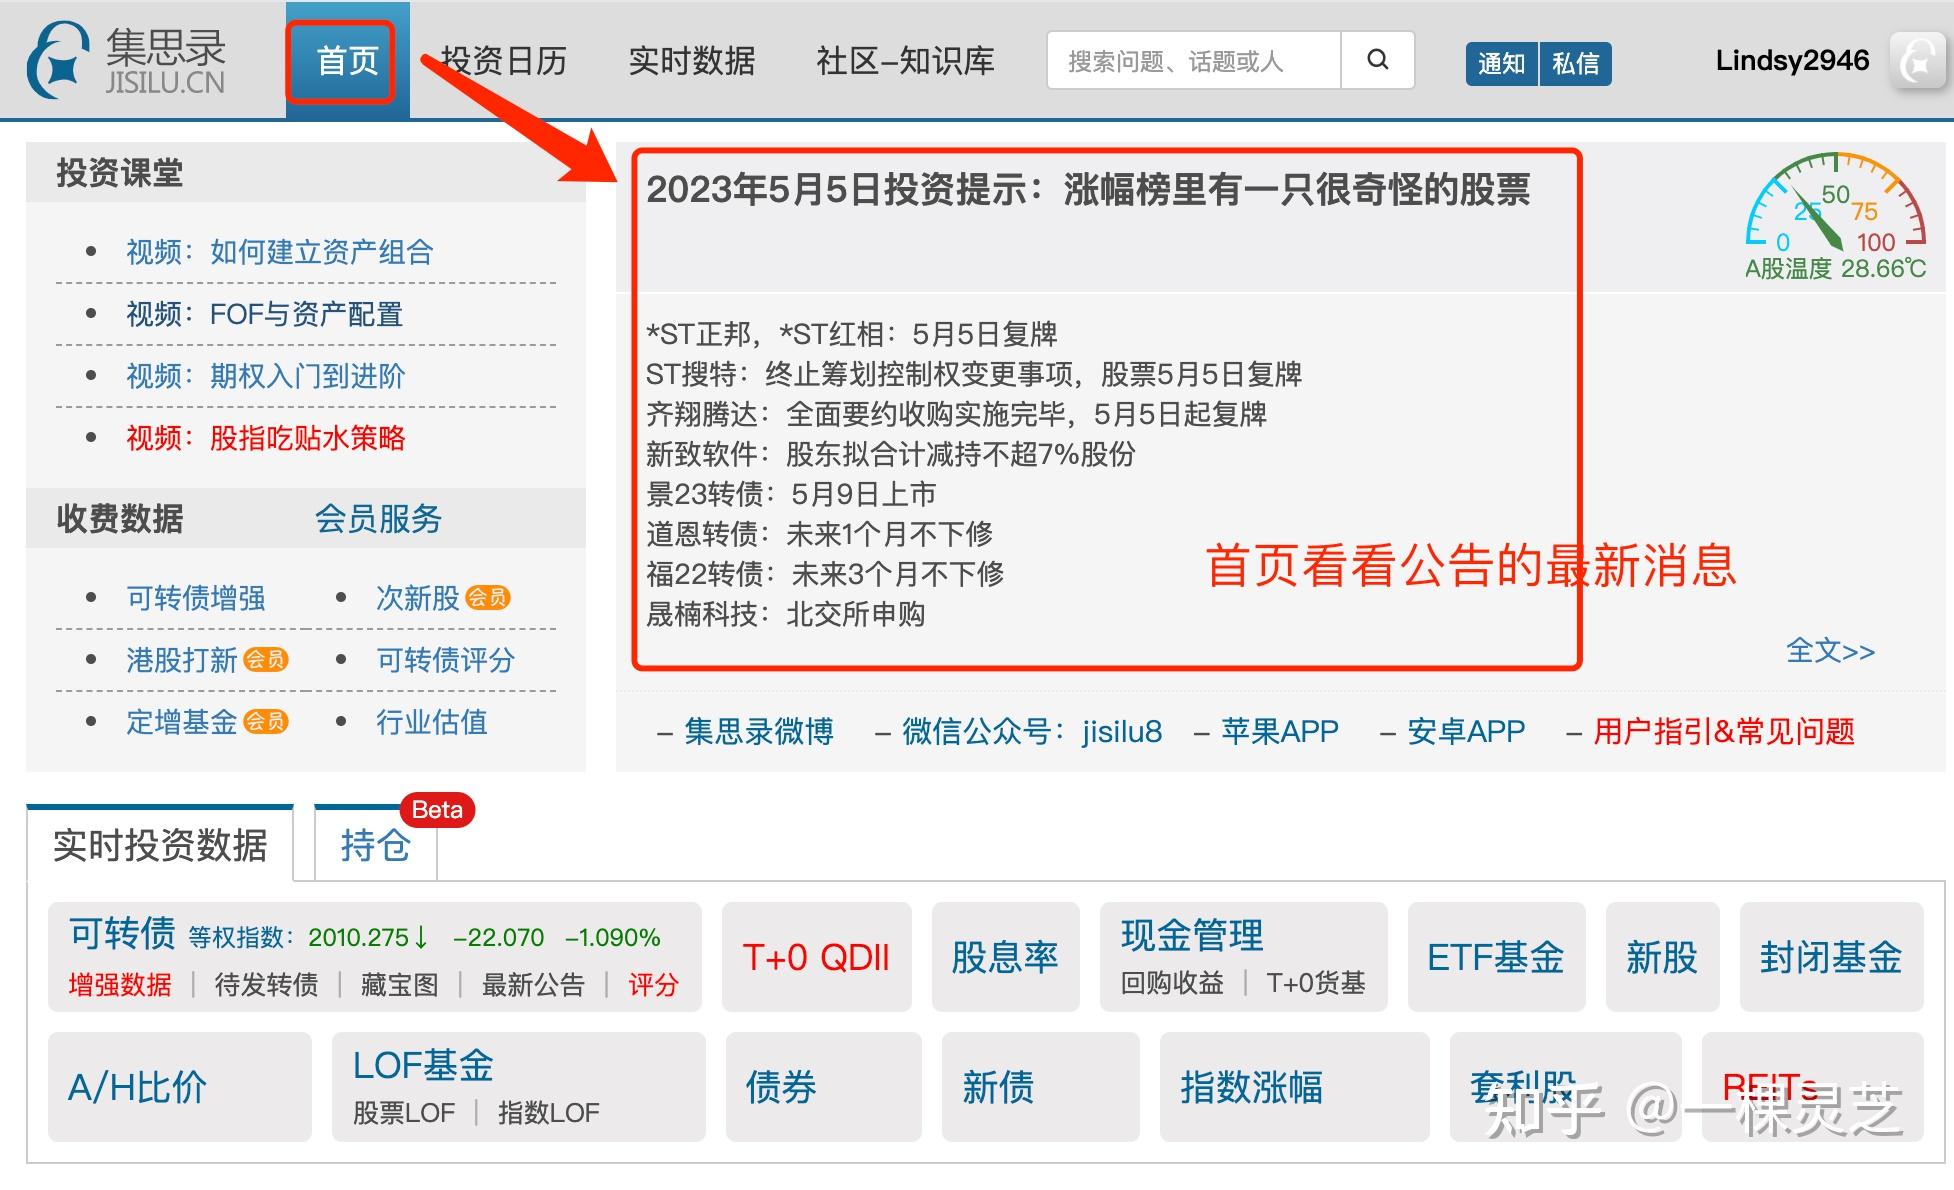Open 港股打新 link
Image resolution: width=1954 pixels, height=1190 pixels.
[x=182, y=660]
